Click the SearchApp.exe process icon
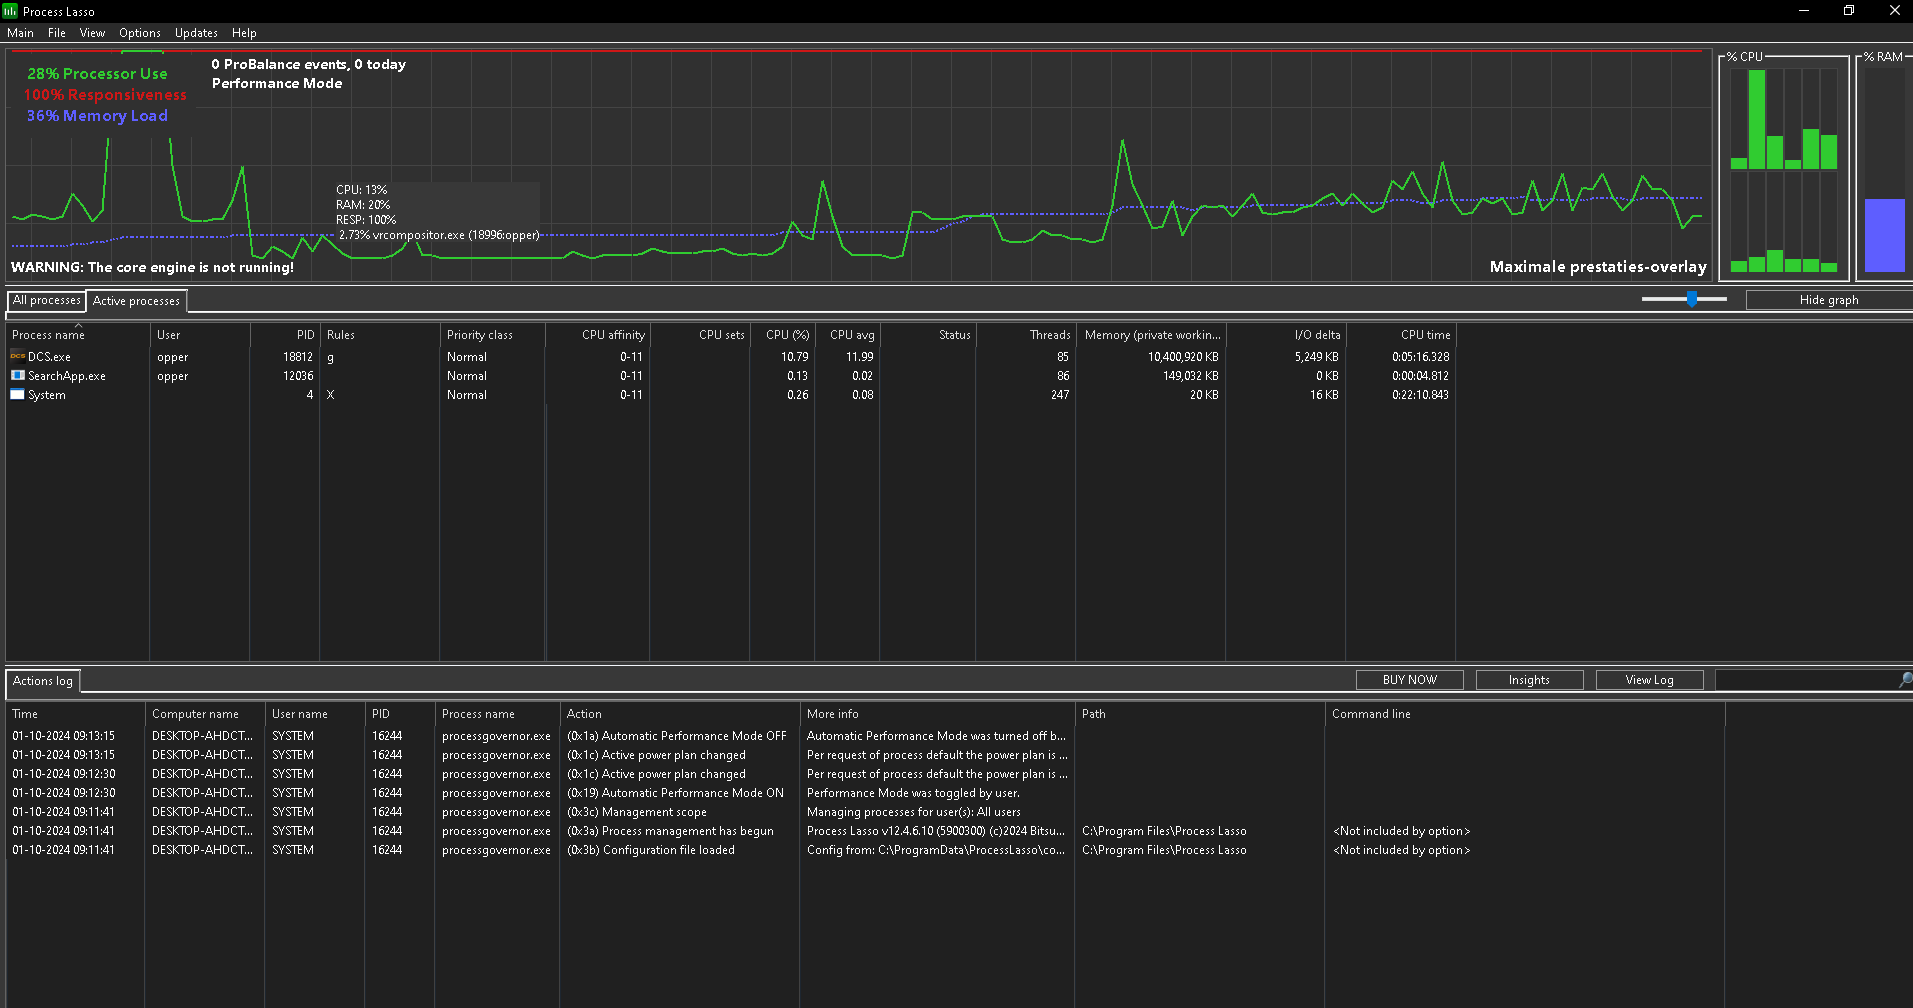 (x=17, y=375)
